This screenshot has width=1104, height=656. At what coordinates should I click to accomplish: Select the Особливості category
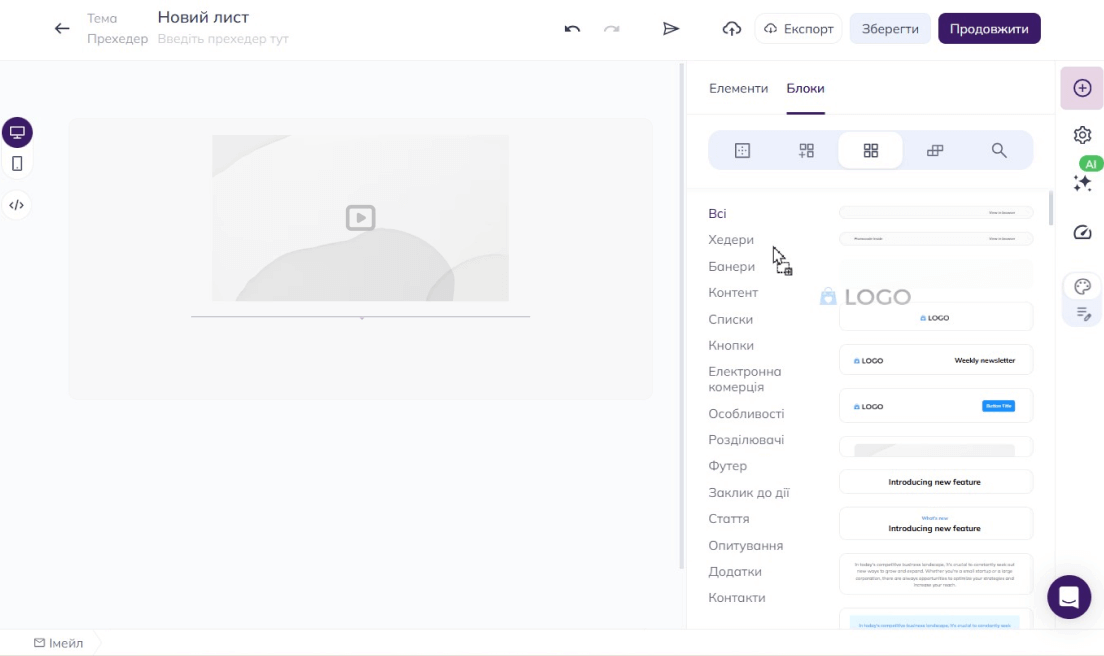tap(746, 414)
